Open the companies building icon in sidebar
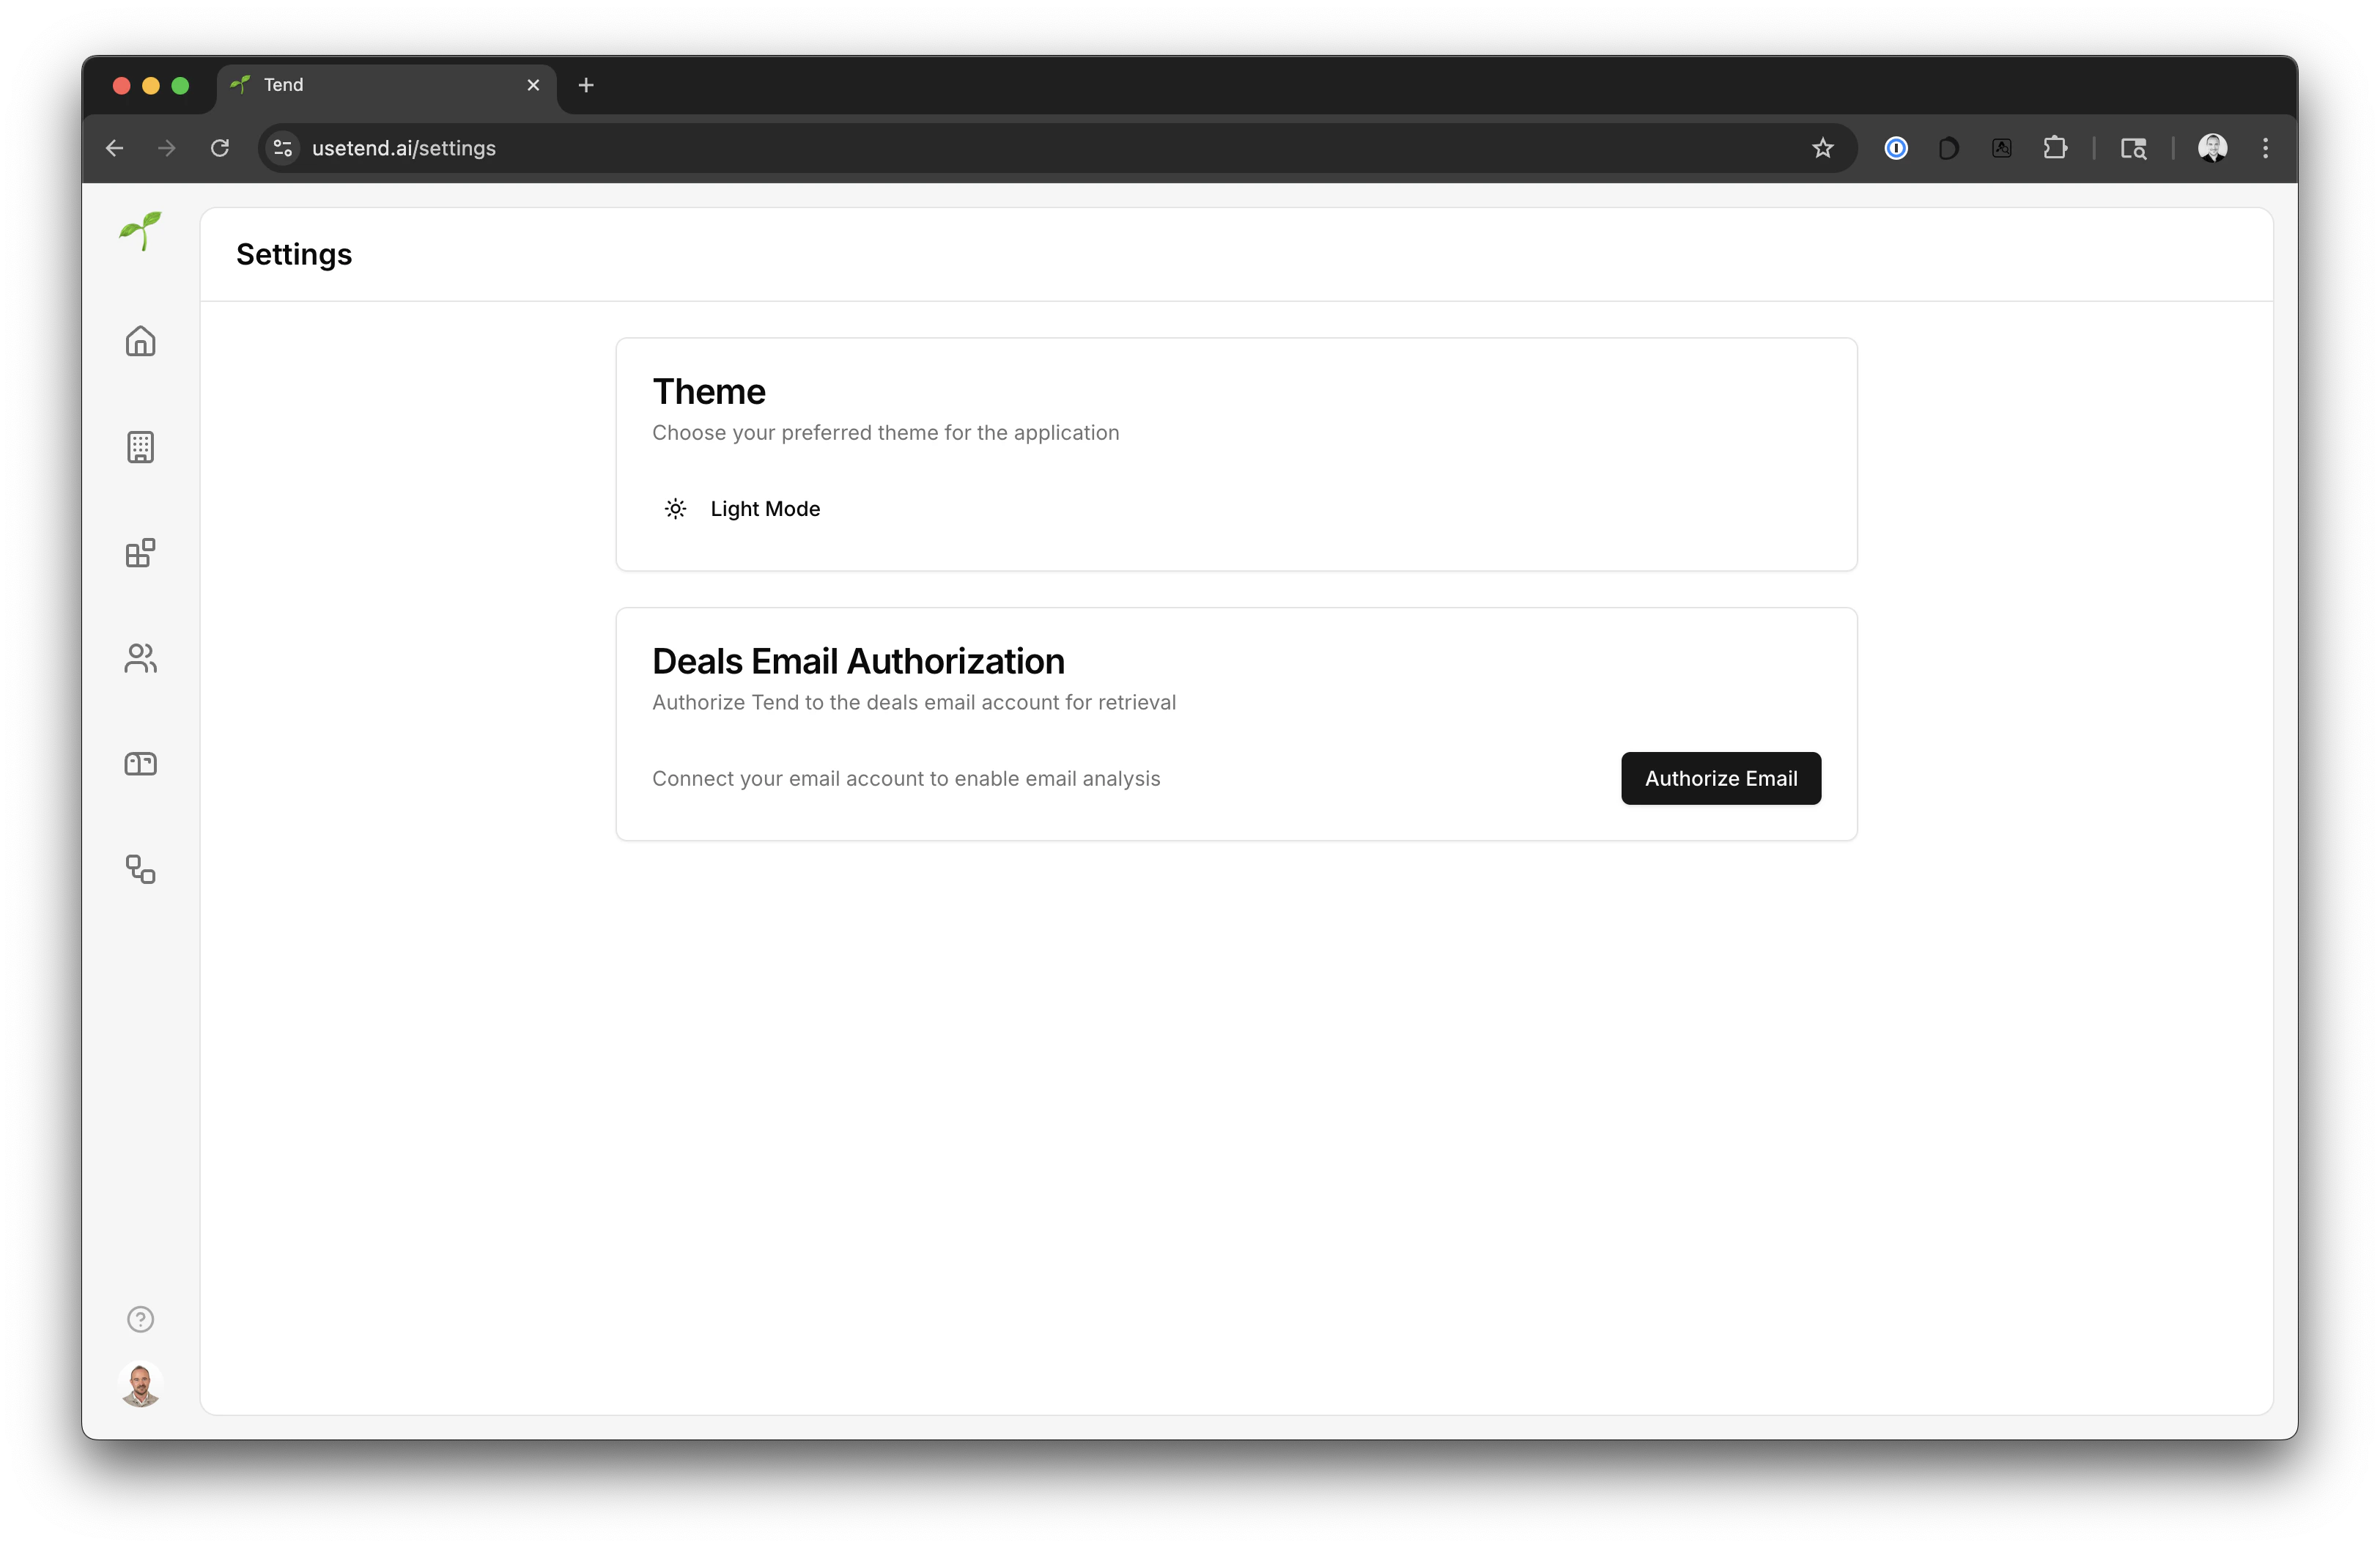The width and height of the screenshot is (2380, 1548). (140, 447)
